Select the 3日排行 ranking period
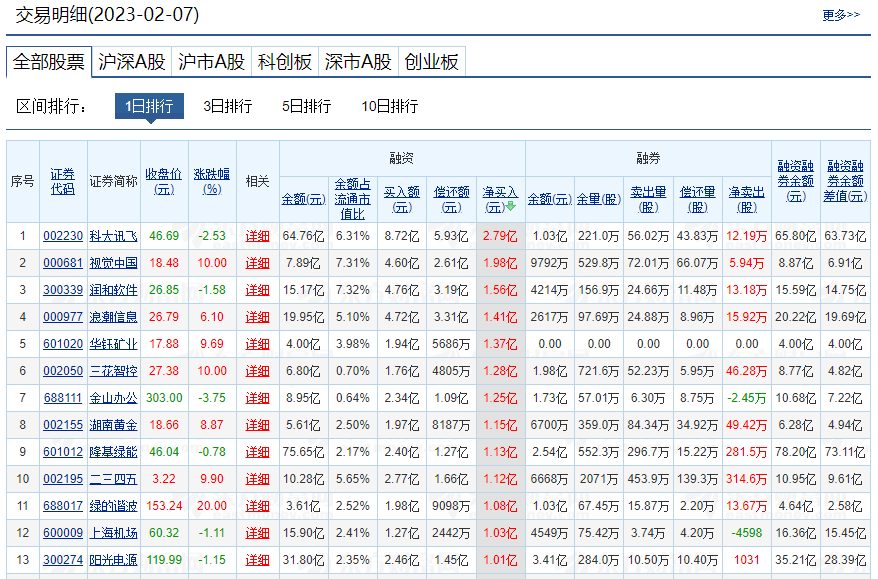 click(x=227, y=106)
